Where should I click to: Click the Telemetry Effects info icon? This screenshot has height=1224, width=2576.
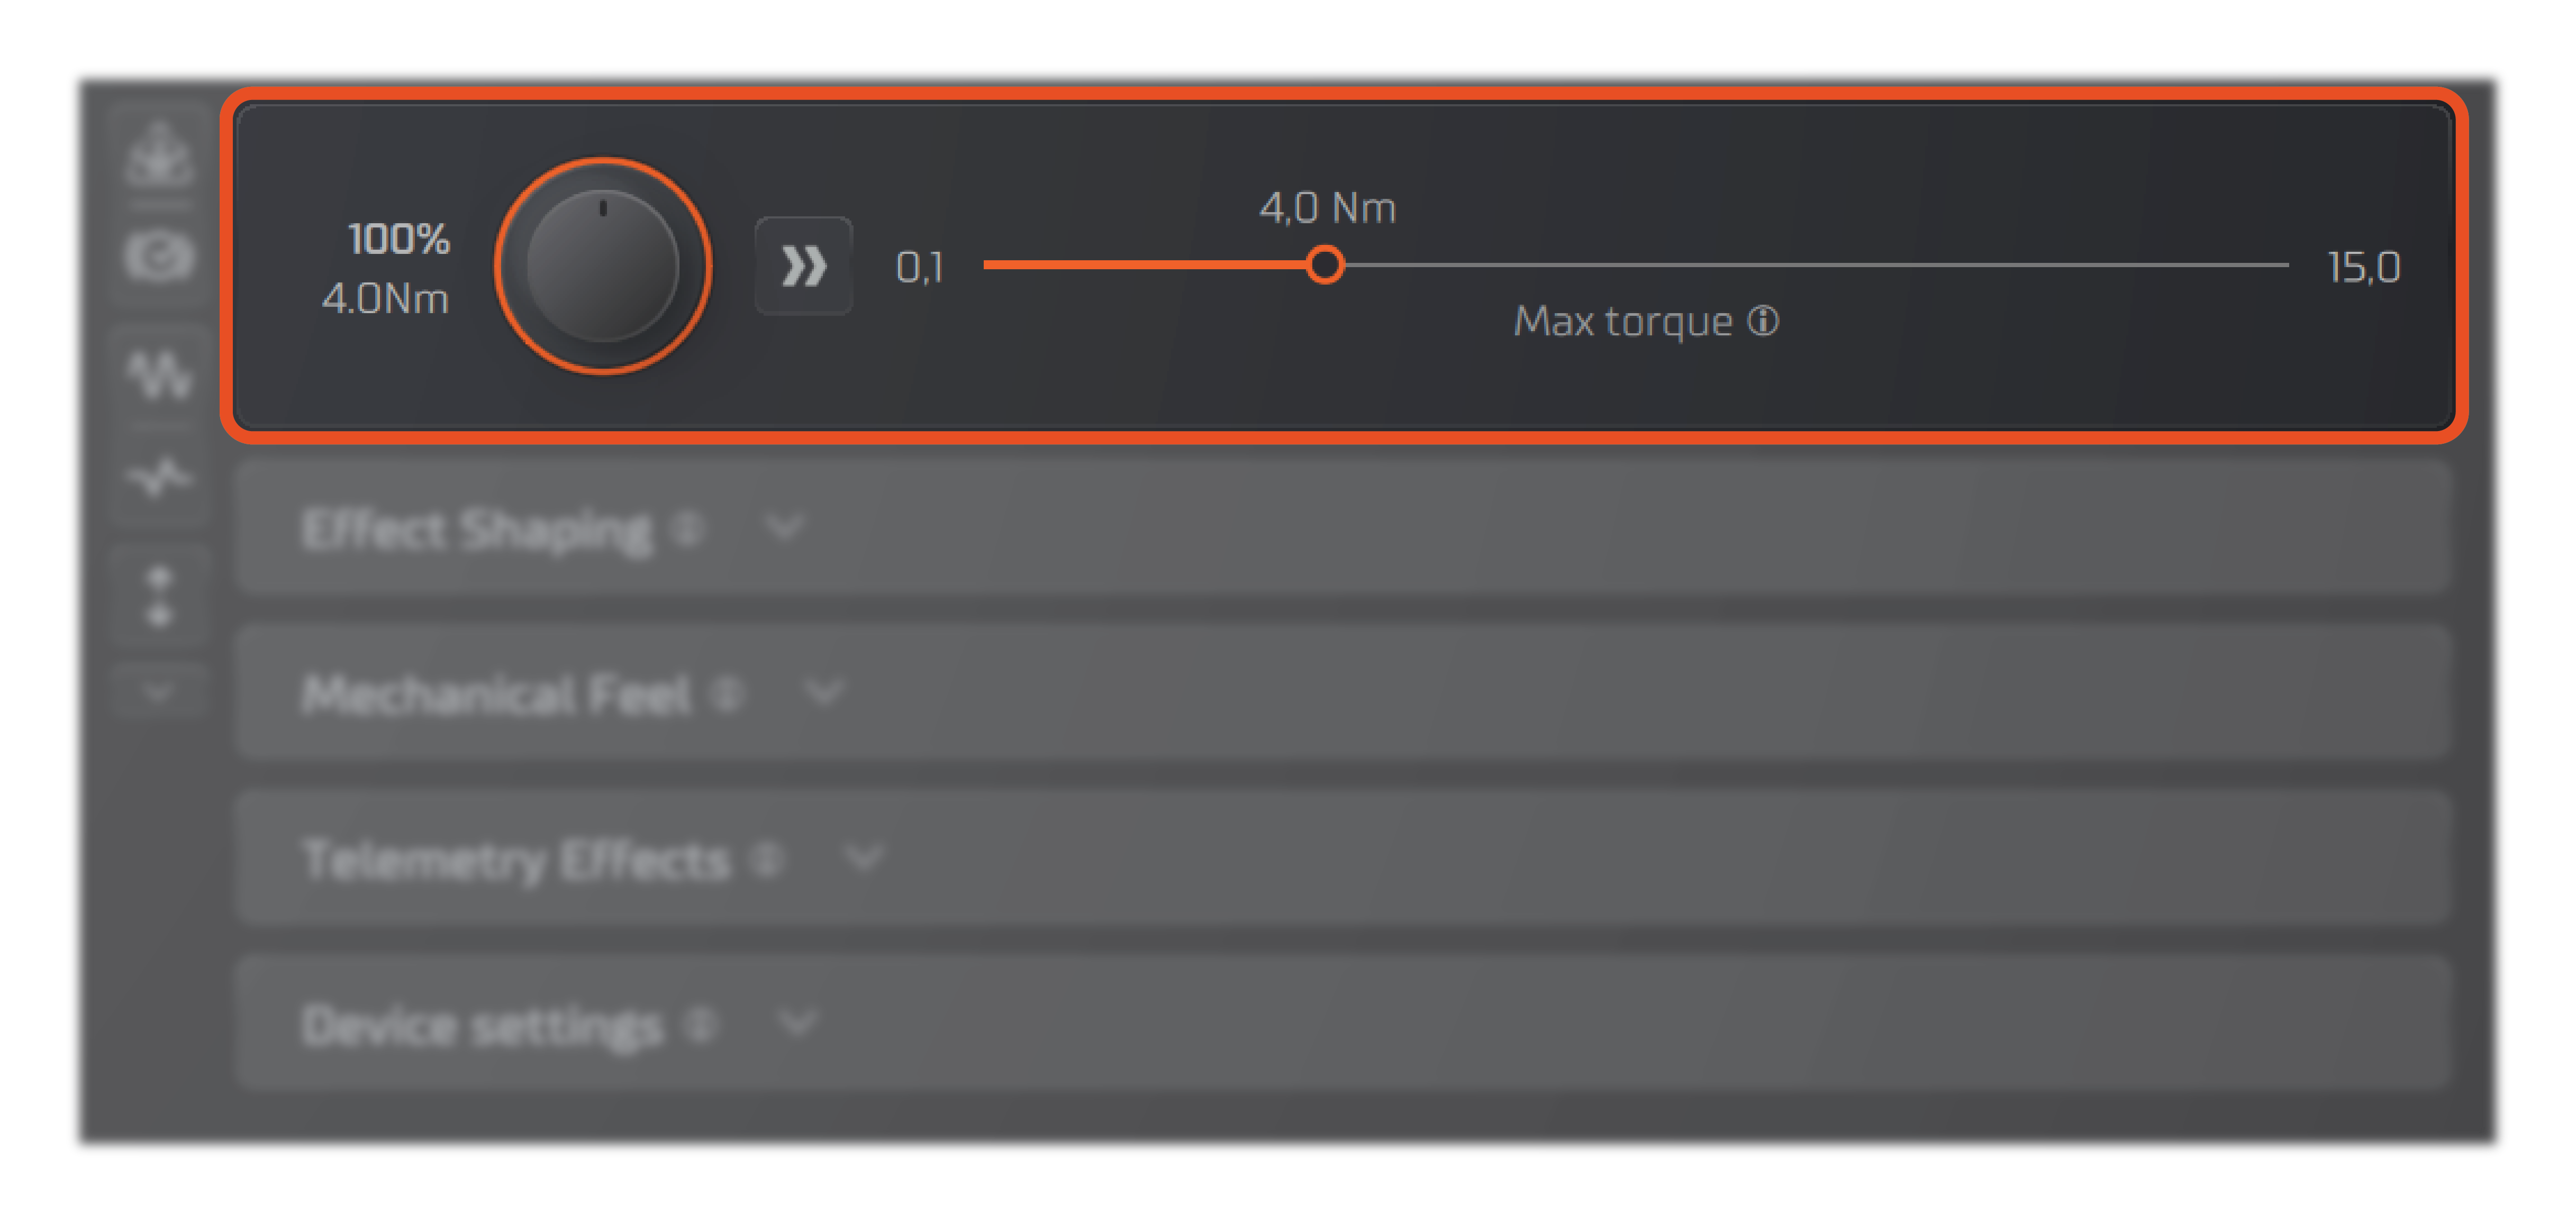tap(767, 858)
